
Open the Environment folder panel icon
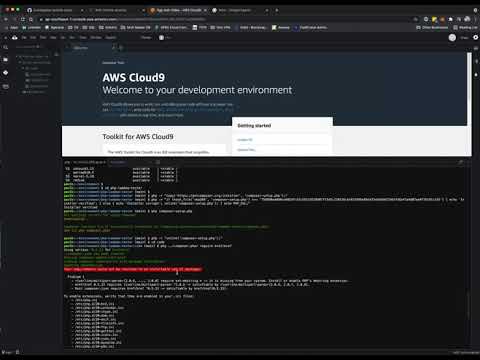point(6,60)
